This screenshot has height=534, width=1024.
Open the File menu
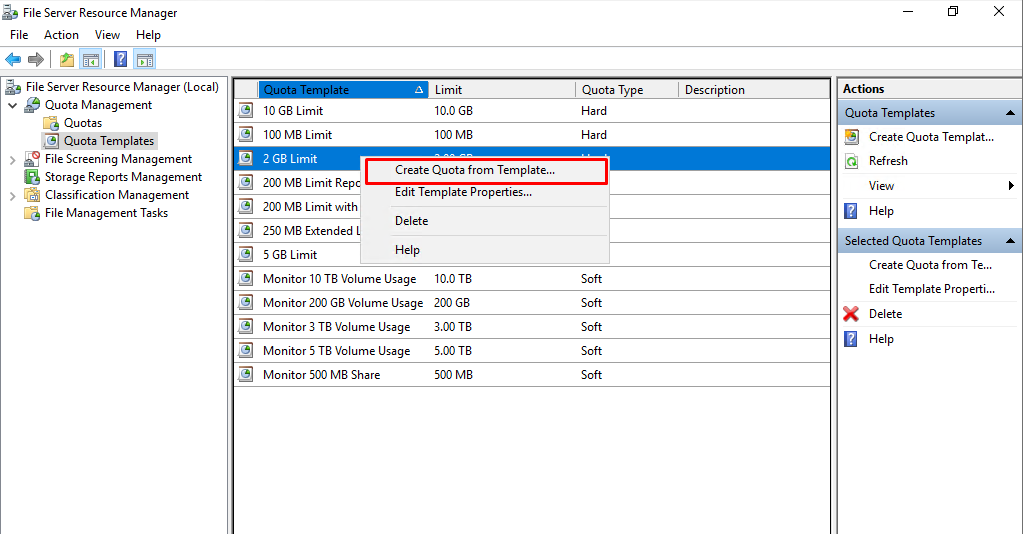click(x=19, y=35)
